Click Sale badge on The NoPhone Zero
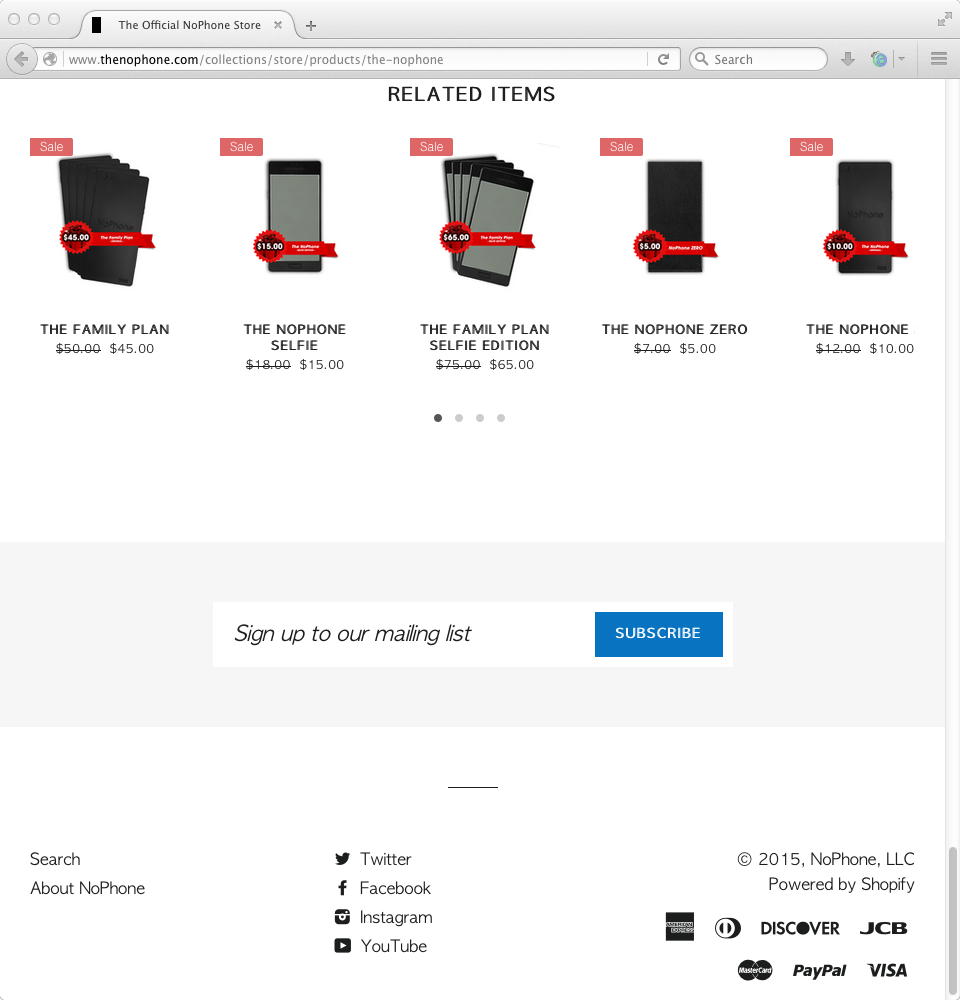 click(621, 147)
